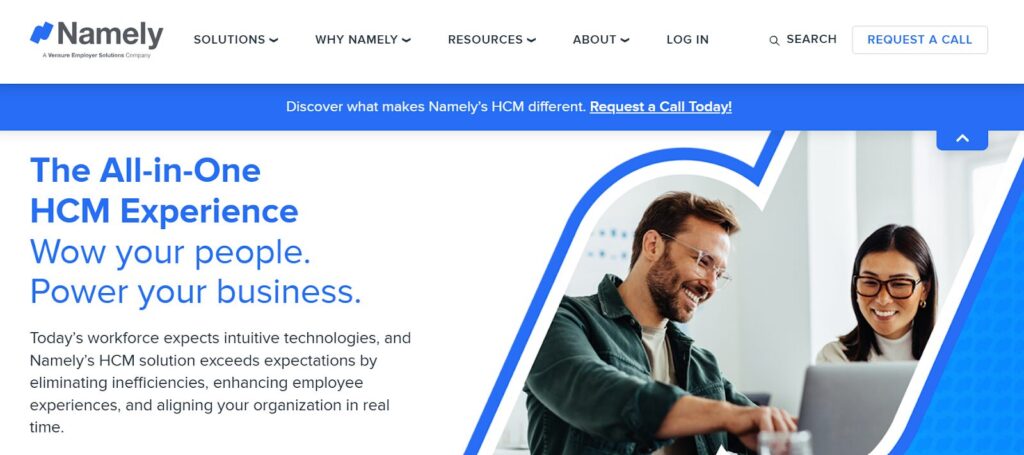Click the Namely logo icon
This screenshot has width=1024, height=455.
coord(41,33)
